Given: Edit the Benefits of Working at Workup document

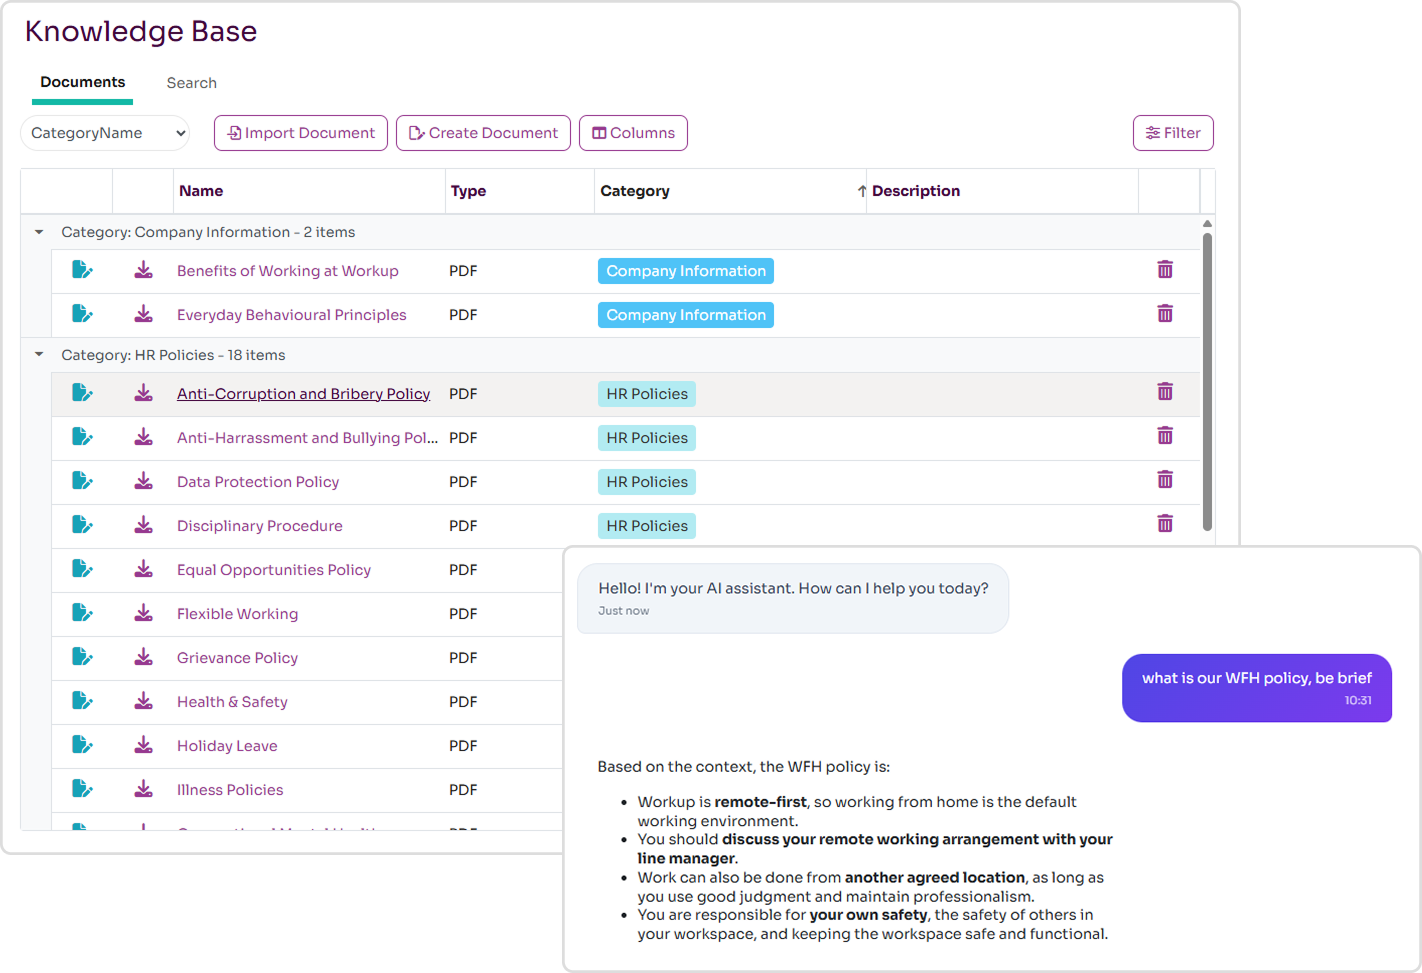Looking at the screenshot, I should click(x=82, y=270).
